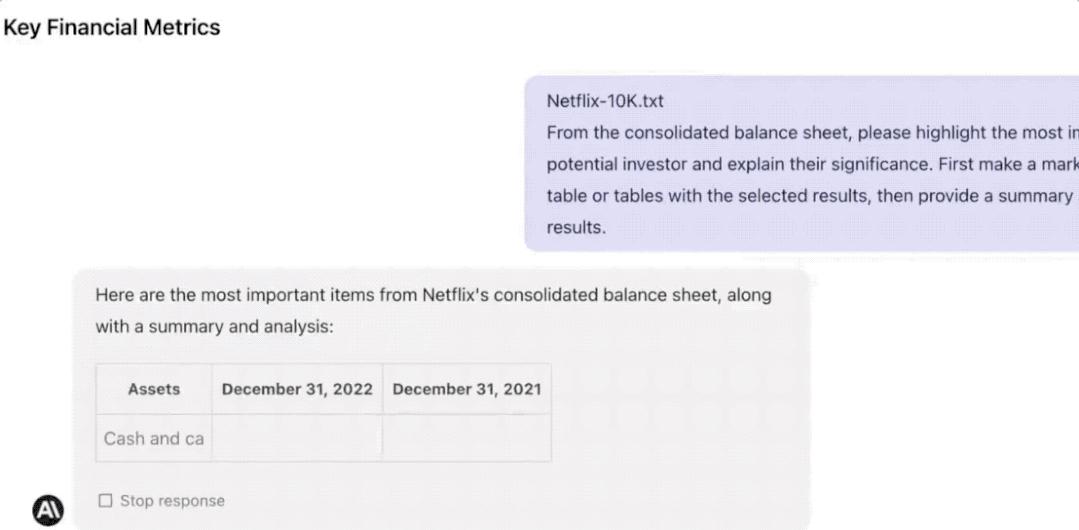Click the 'table or tables with the selected results' line
Viewport: 1079px width, 530px height.
pos(800,195)
